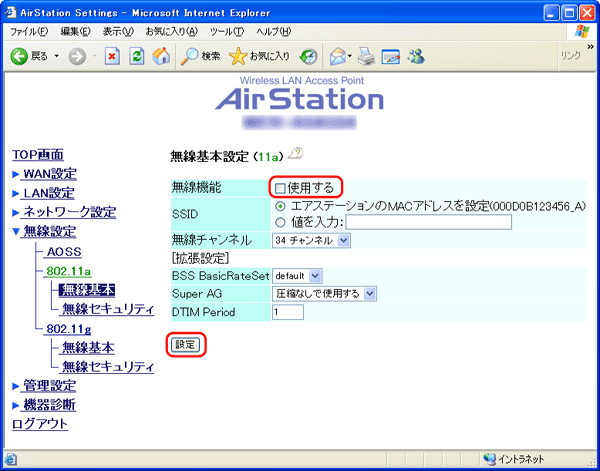This screenshot has width=600, height=471.
Task: Open 無線セキュリティ under 802.11g
Action: (108, 367)
